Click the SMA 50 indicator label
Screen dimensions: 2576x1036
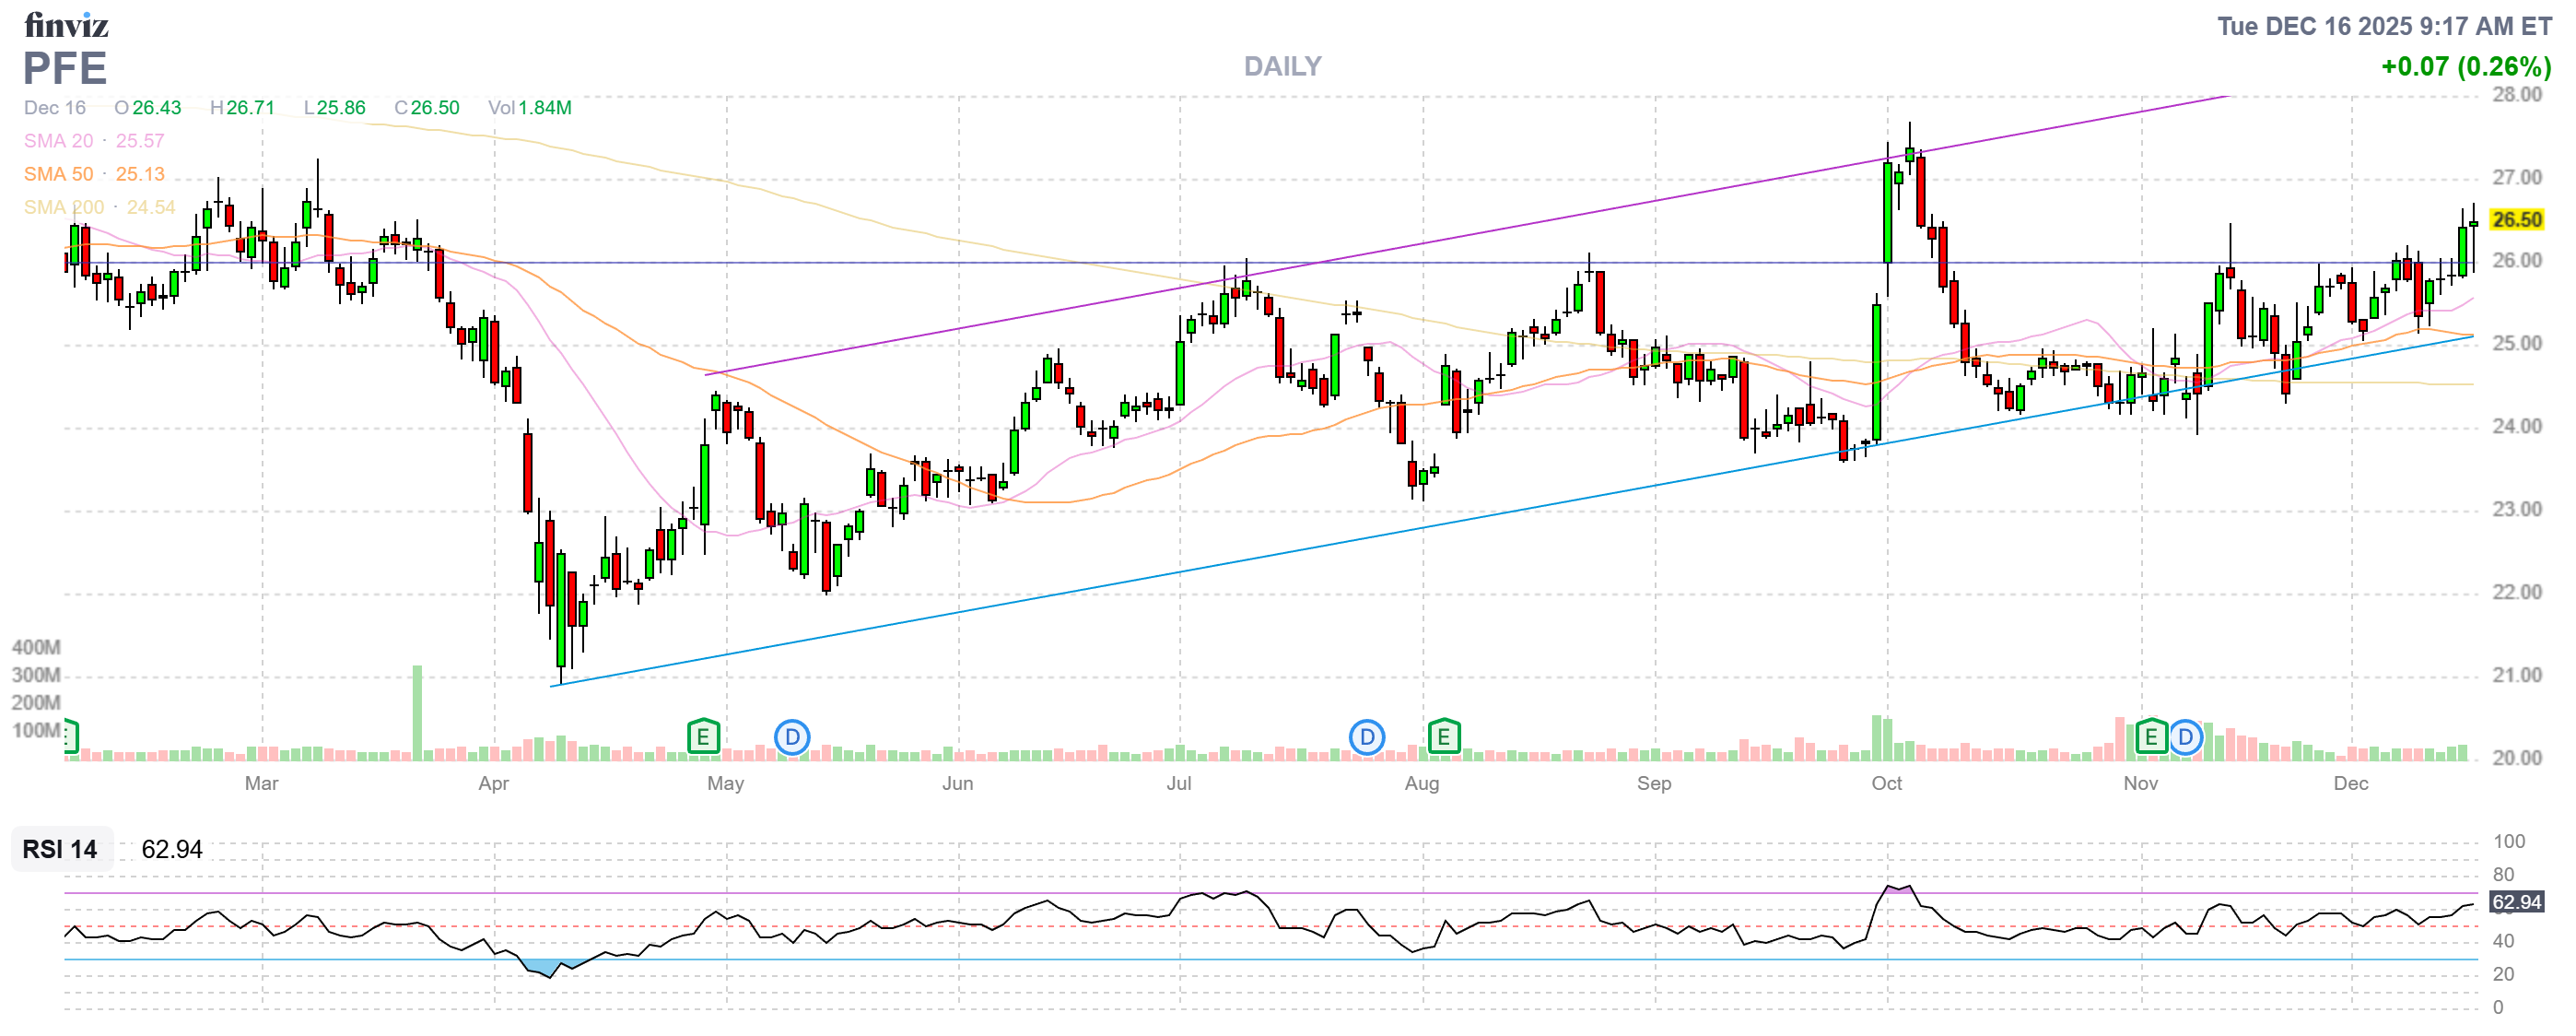click(x=58, y=174)
